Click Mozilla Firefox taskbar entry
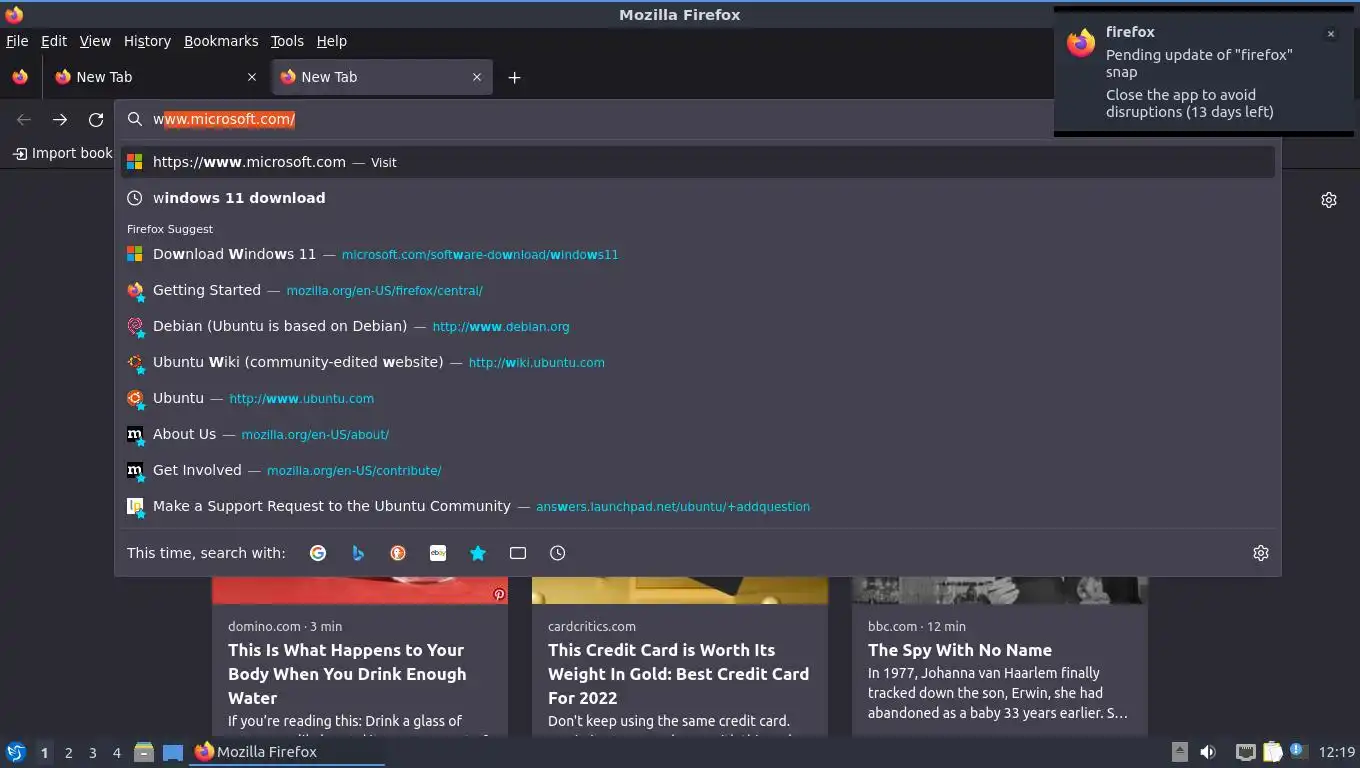 click(x=287, y=752)
